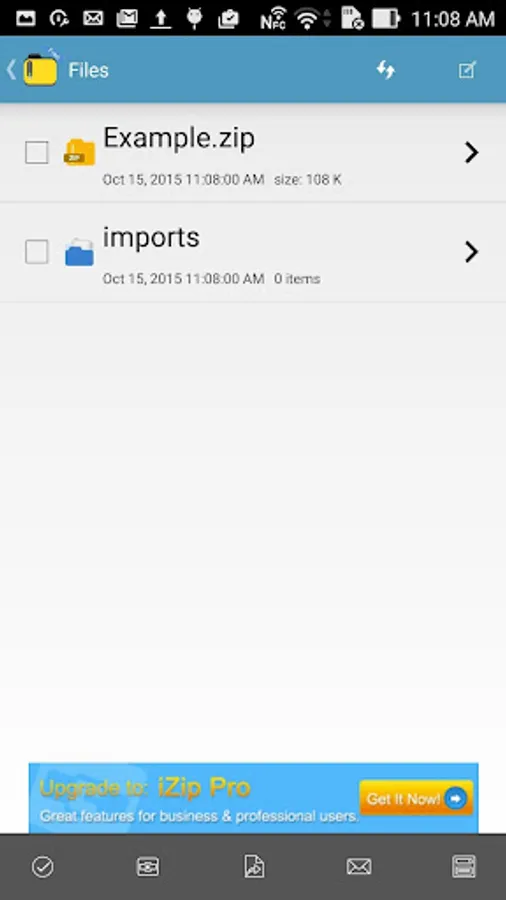Tap the blue imports folder icon
This screenshot has width=506, height=900.
point(79,252)
